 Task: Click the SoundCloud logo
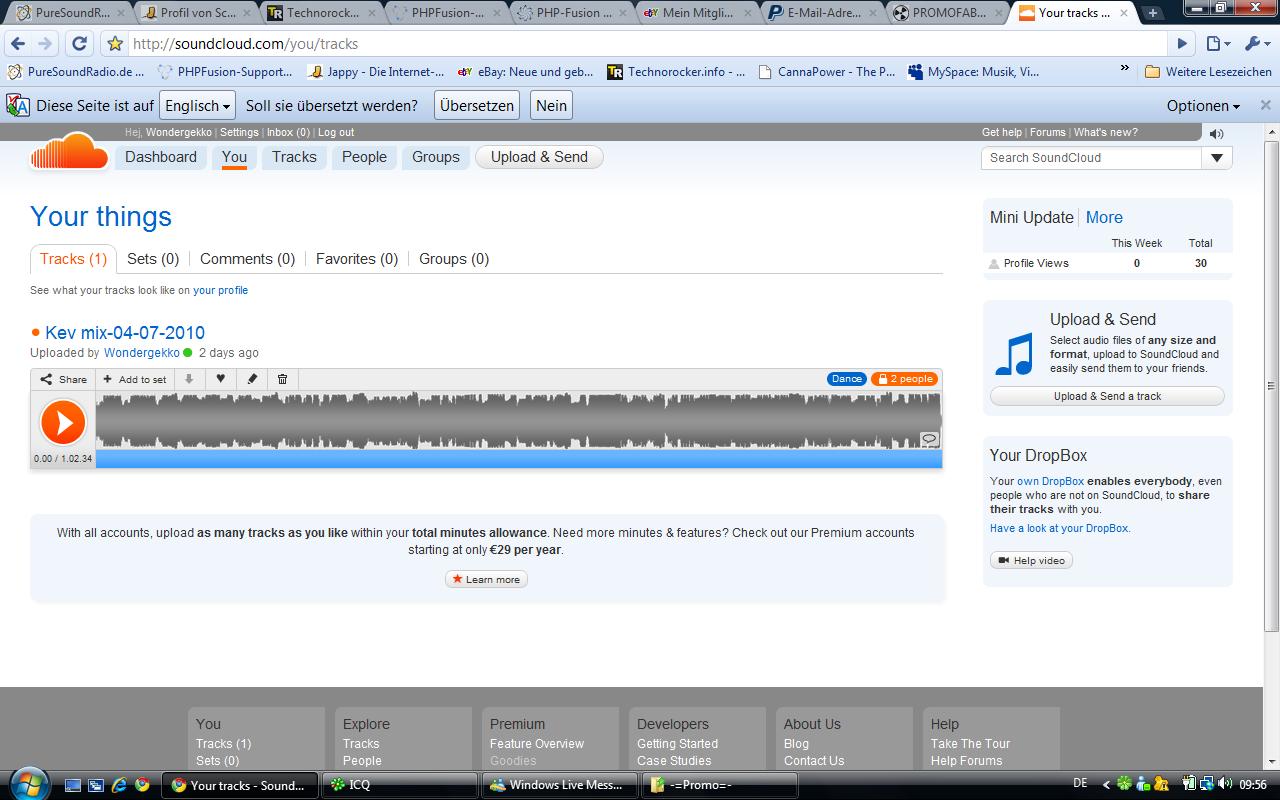click(x=69, y=152)
